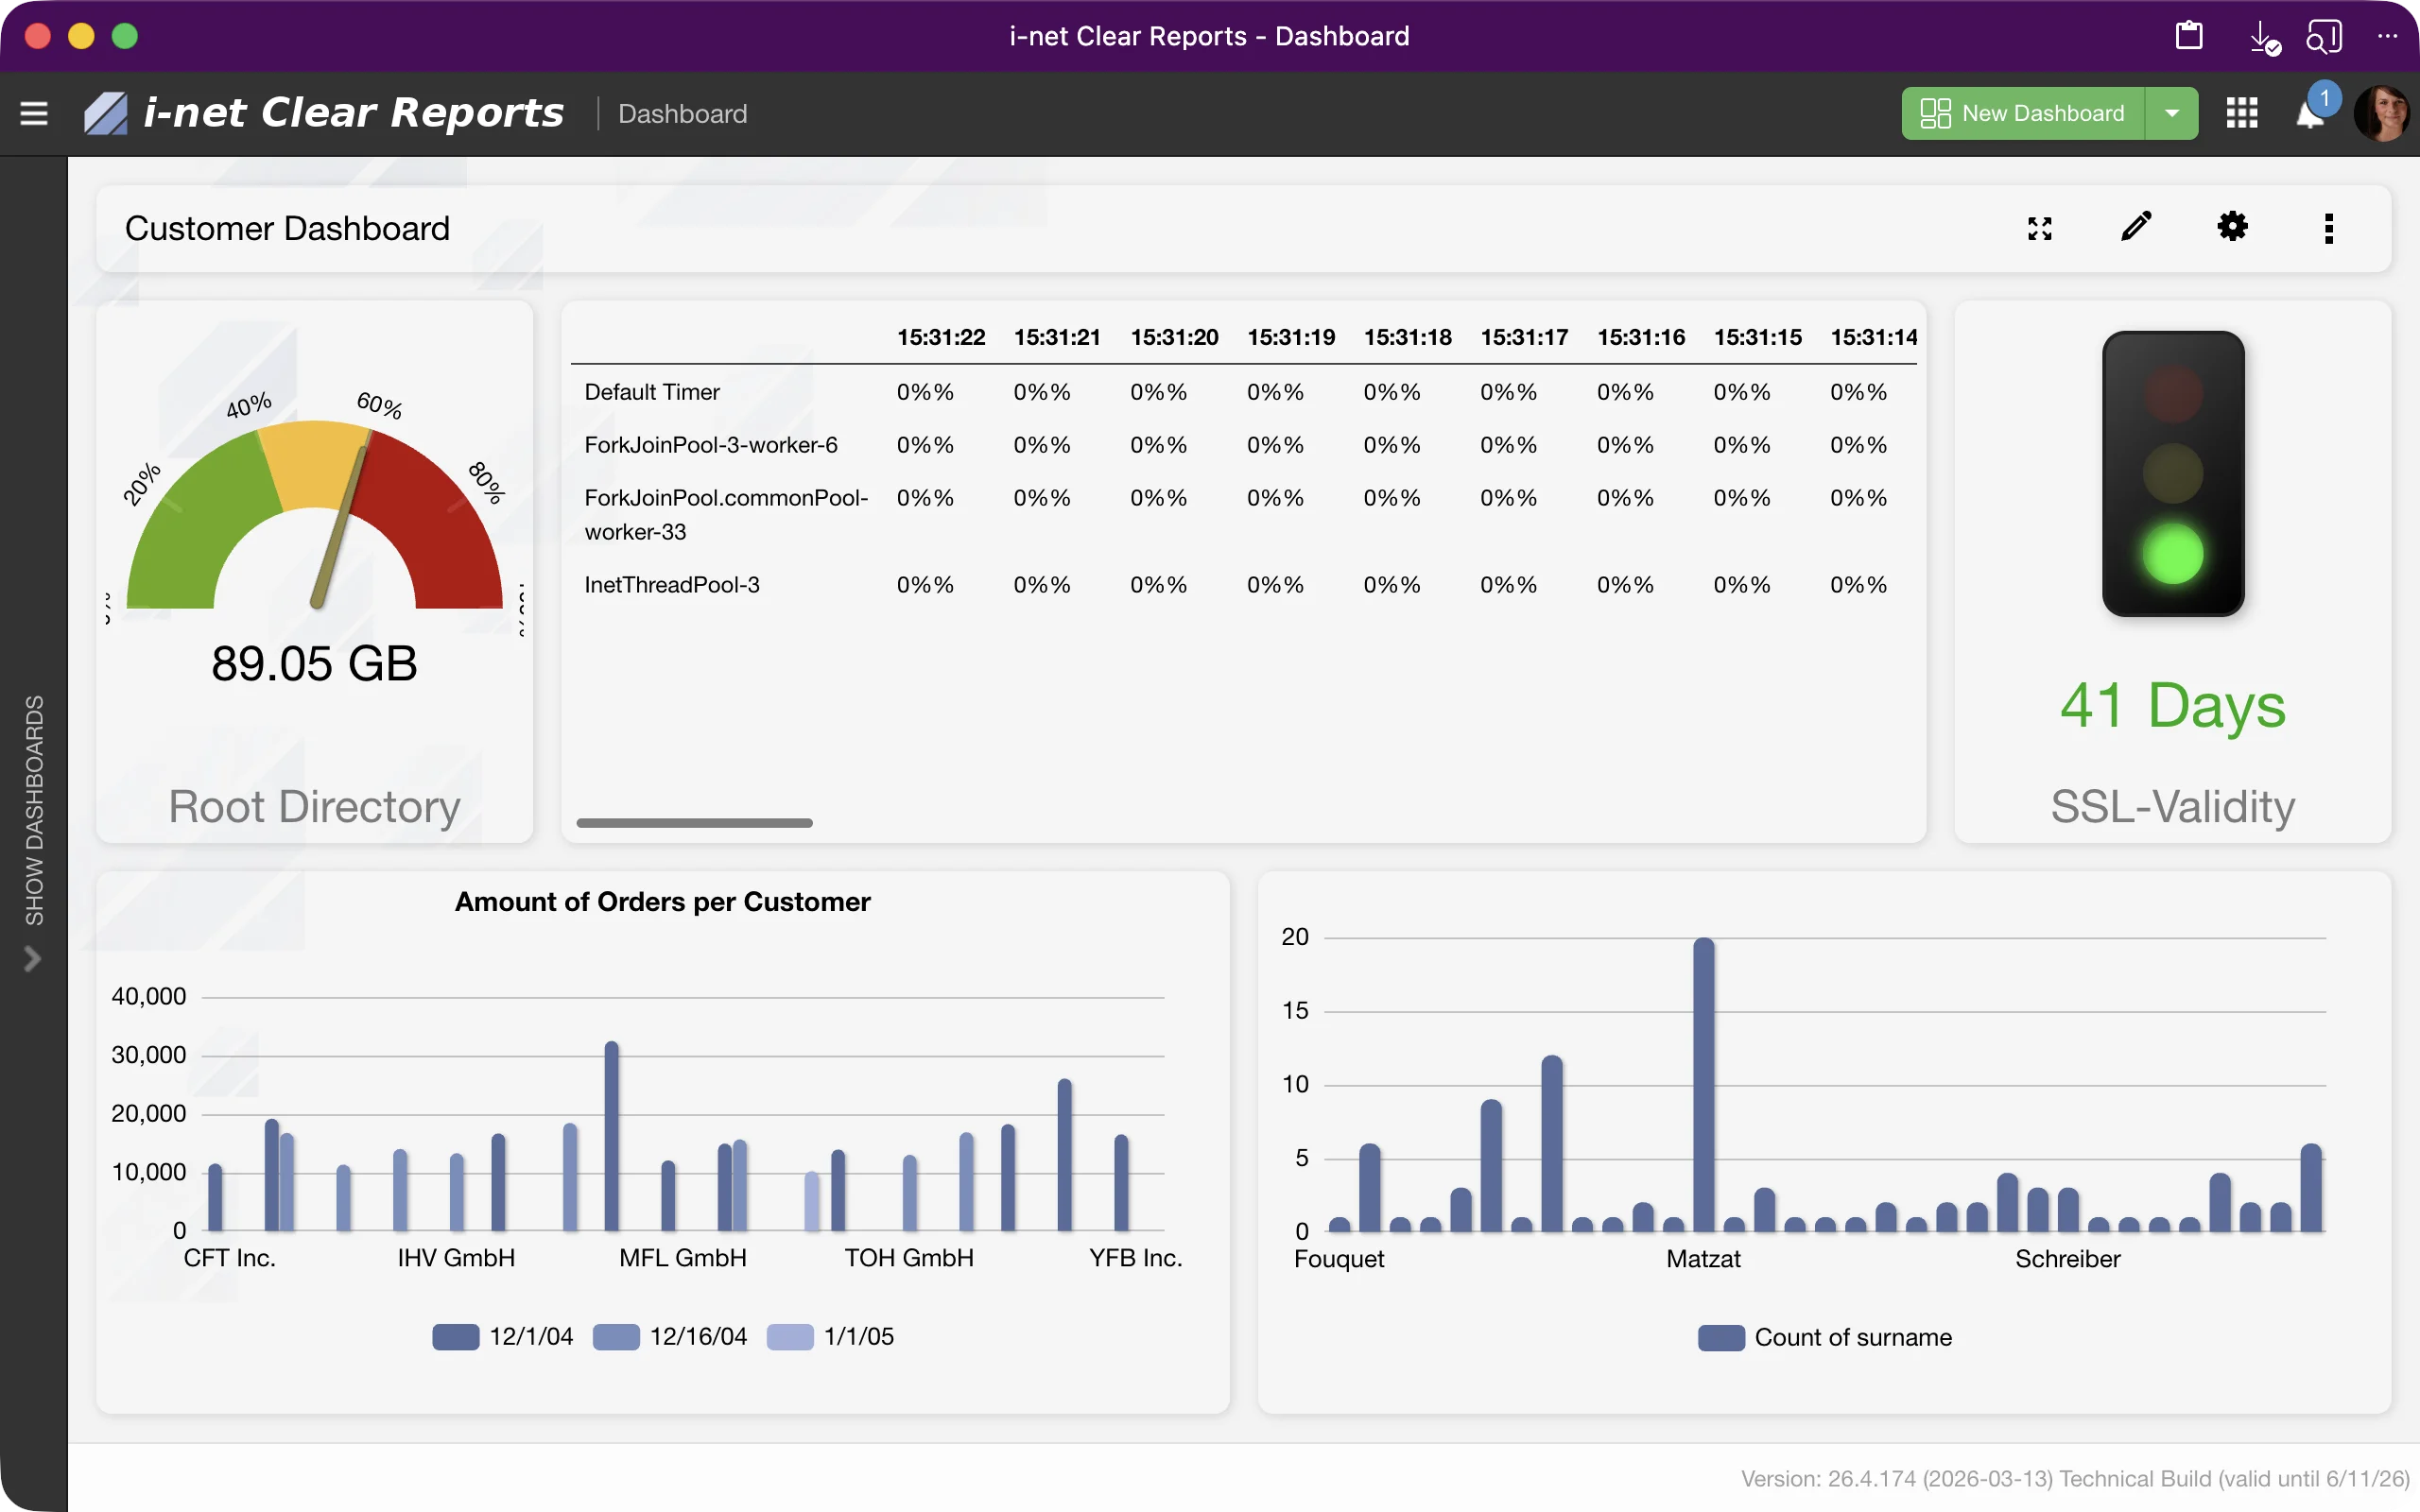Enter fullscreen for Customer Dashboard

[x=2040, y=228]
